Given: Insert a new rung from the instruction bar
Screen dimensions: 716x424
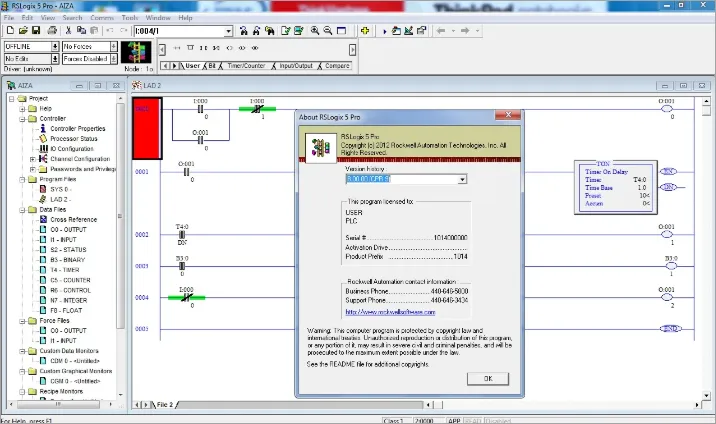Looking at the screenshot, I should [x=177, y=47].
